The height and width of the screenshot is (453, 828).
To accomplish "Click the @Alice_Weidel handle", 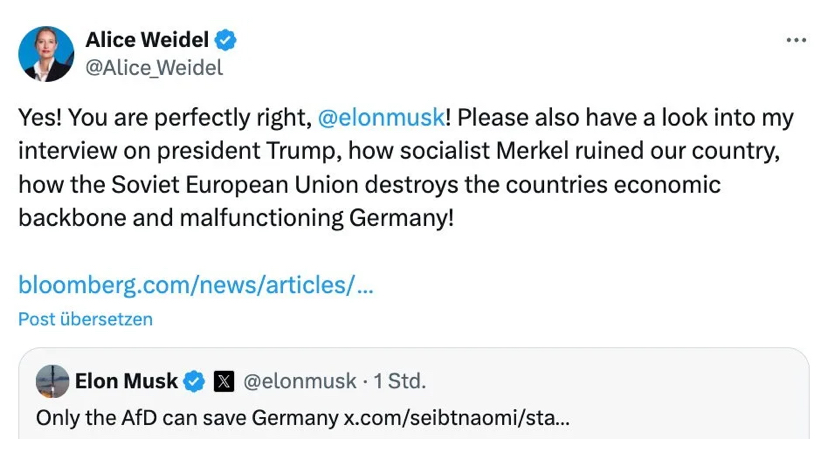I will tap(154, 68).
